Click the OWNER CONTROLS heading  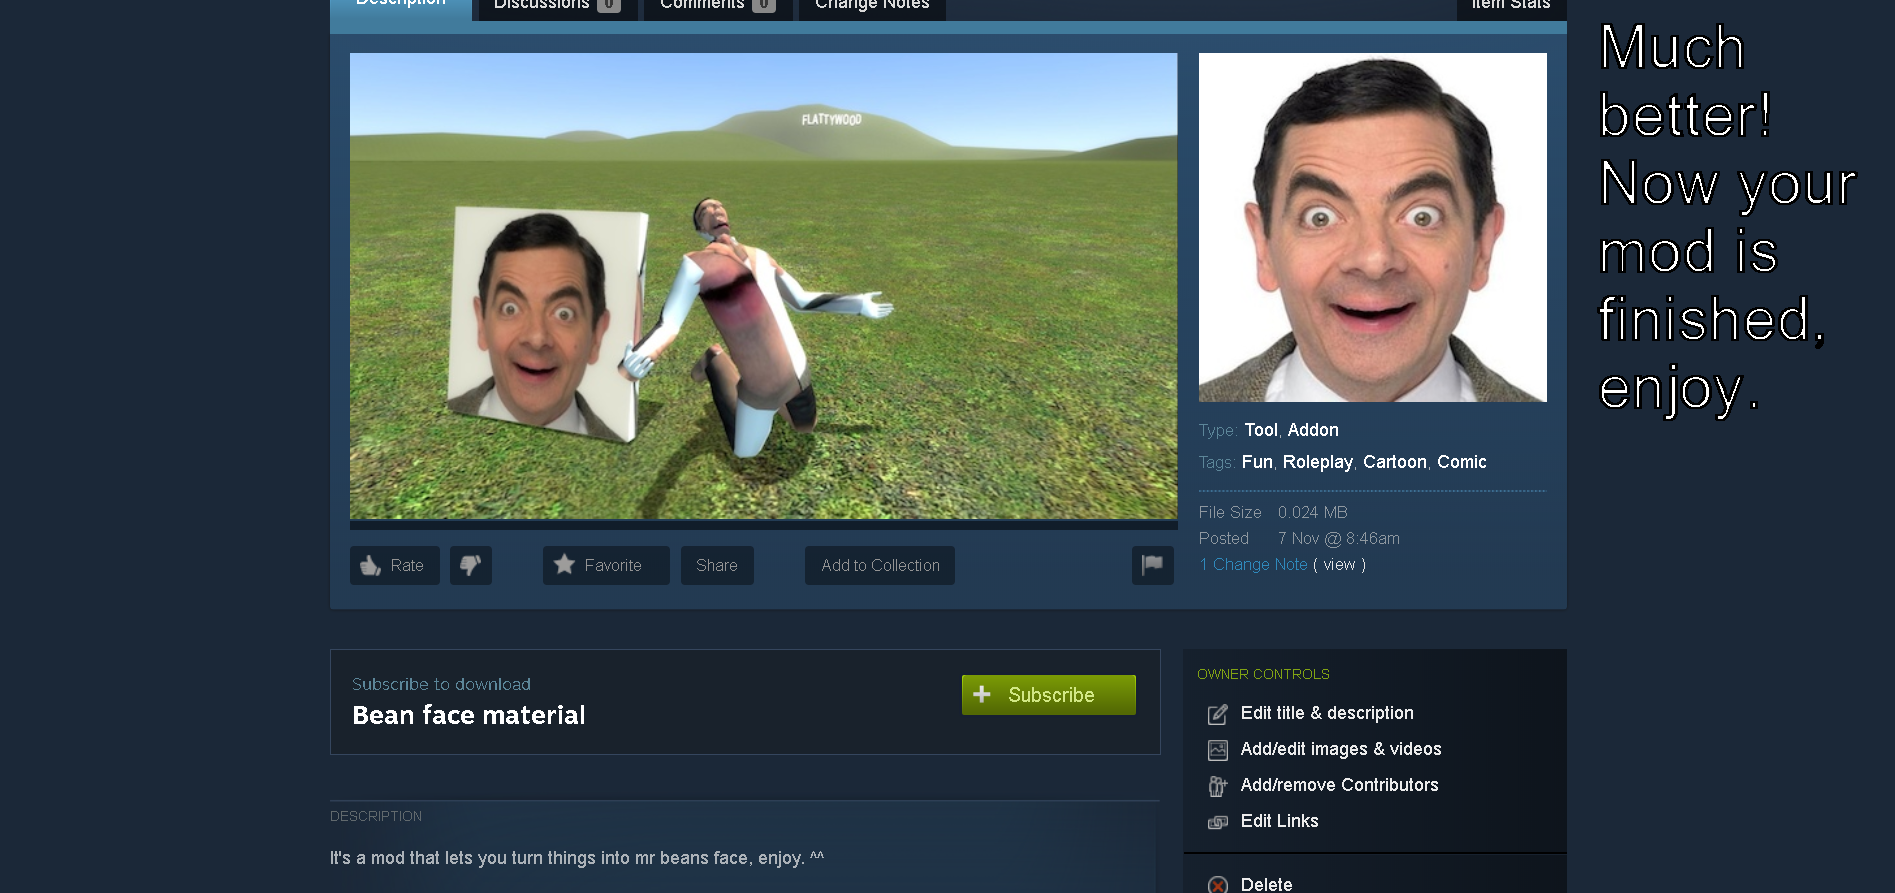pos(1263,674)
